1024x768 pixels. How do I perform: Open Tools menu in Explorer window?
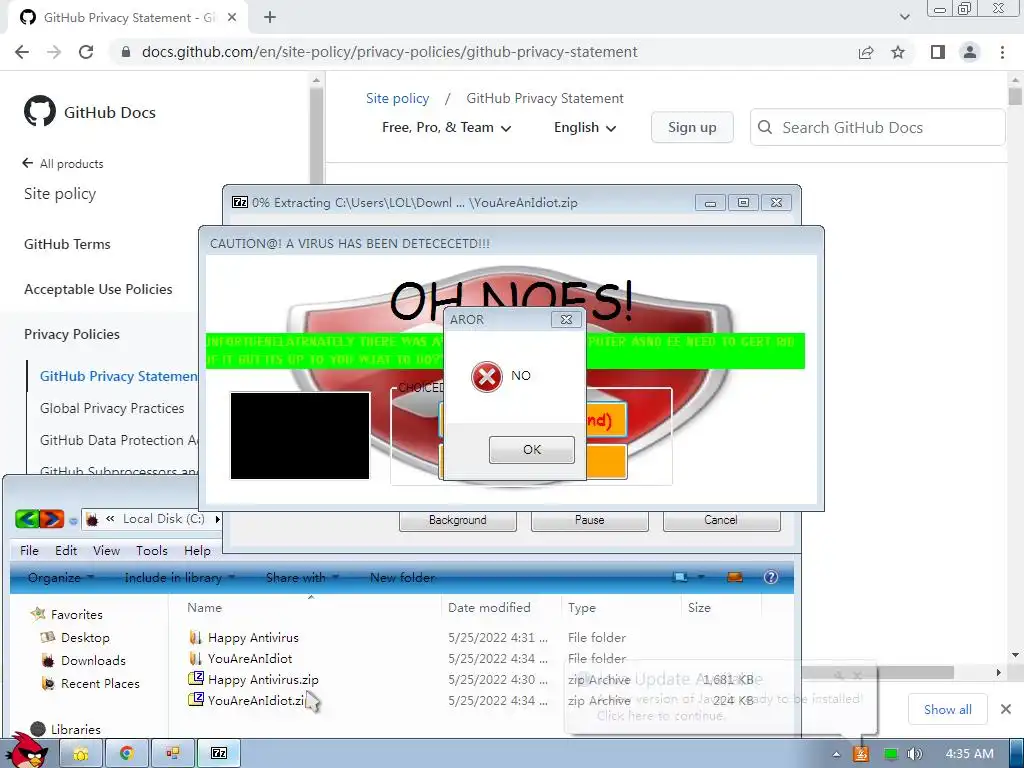(x=152, y=551)
